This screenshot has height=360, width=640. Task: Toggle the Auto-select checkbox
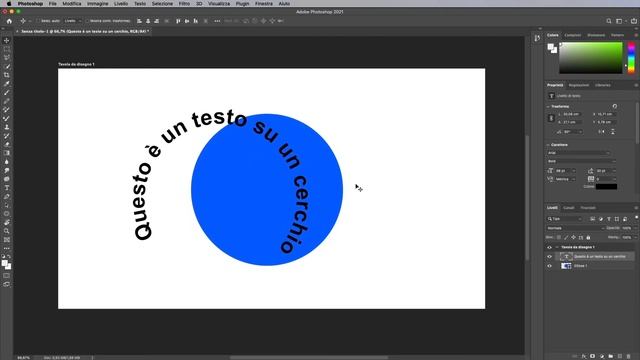pyautogui.click(x=38, y=21)
